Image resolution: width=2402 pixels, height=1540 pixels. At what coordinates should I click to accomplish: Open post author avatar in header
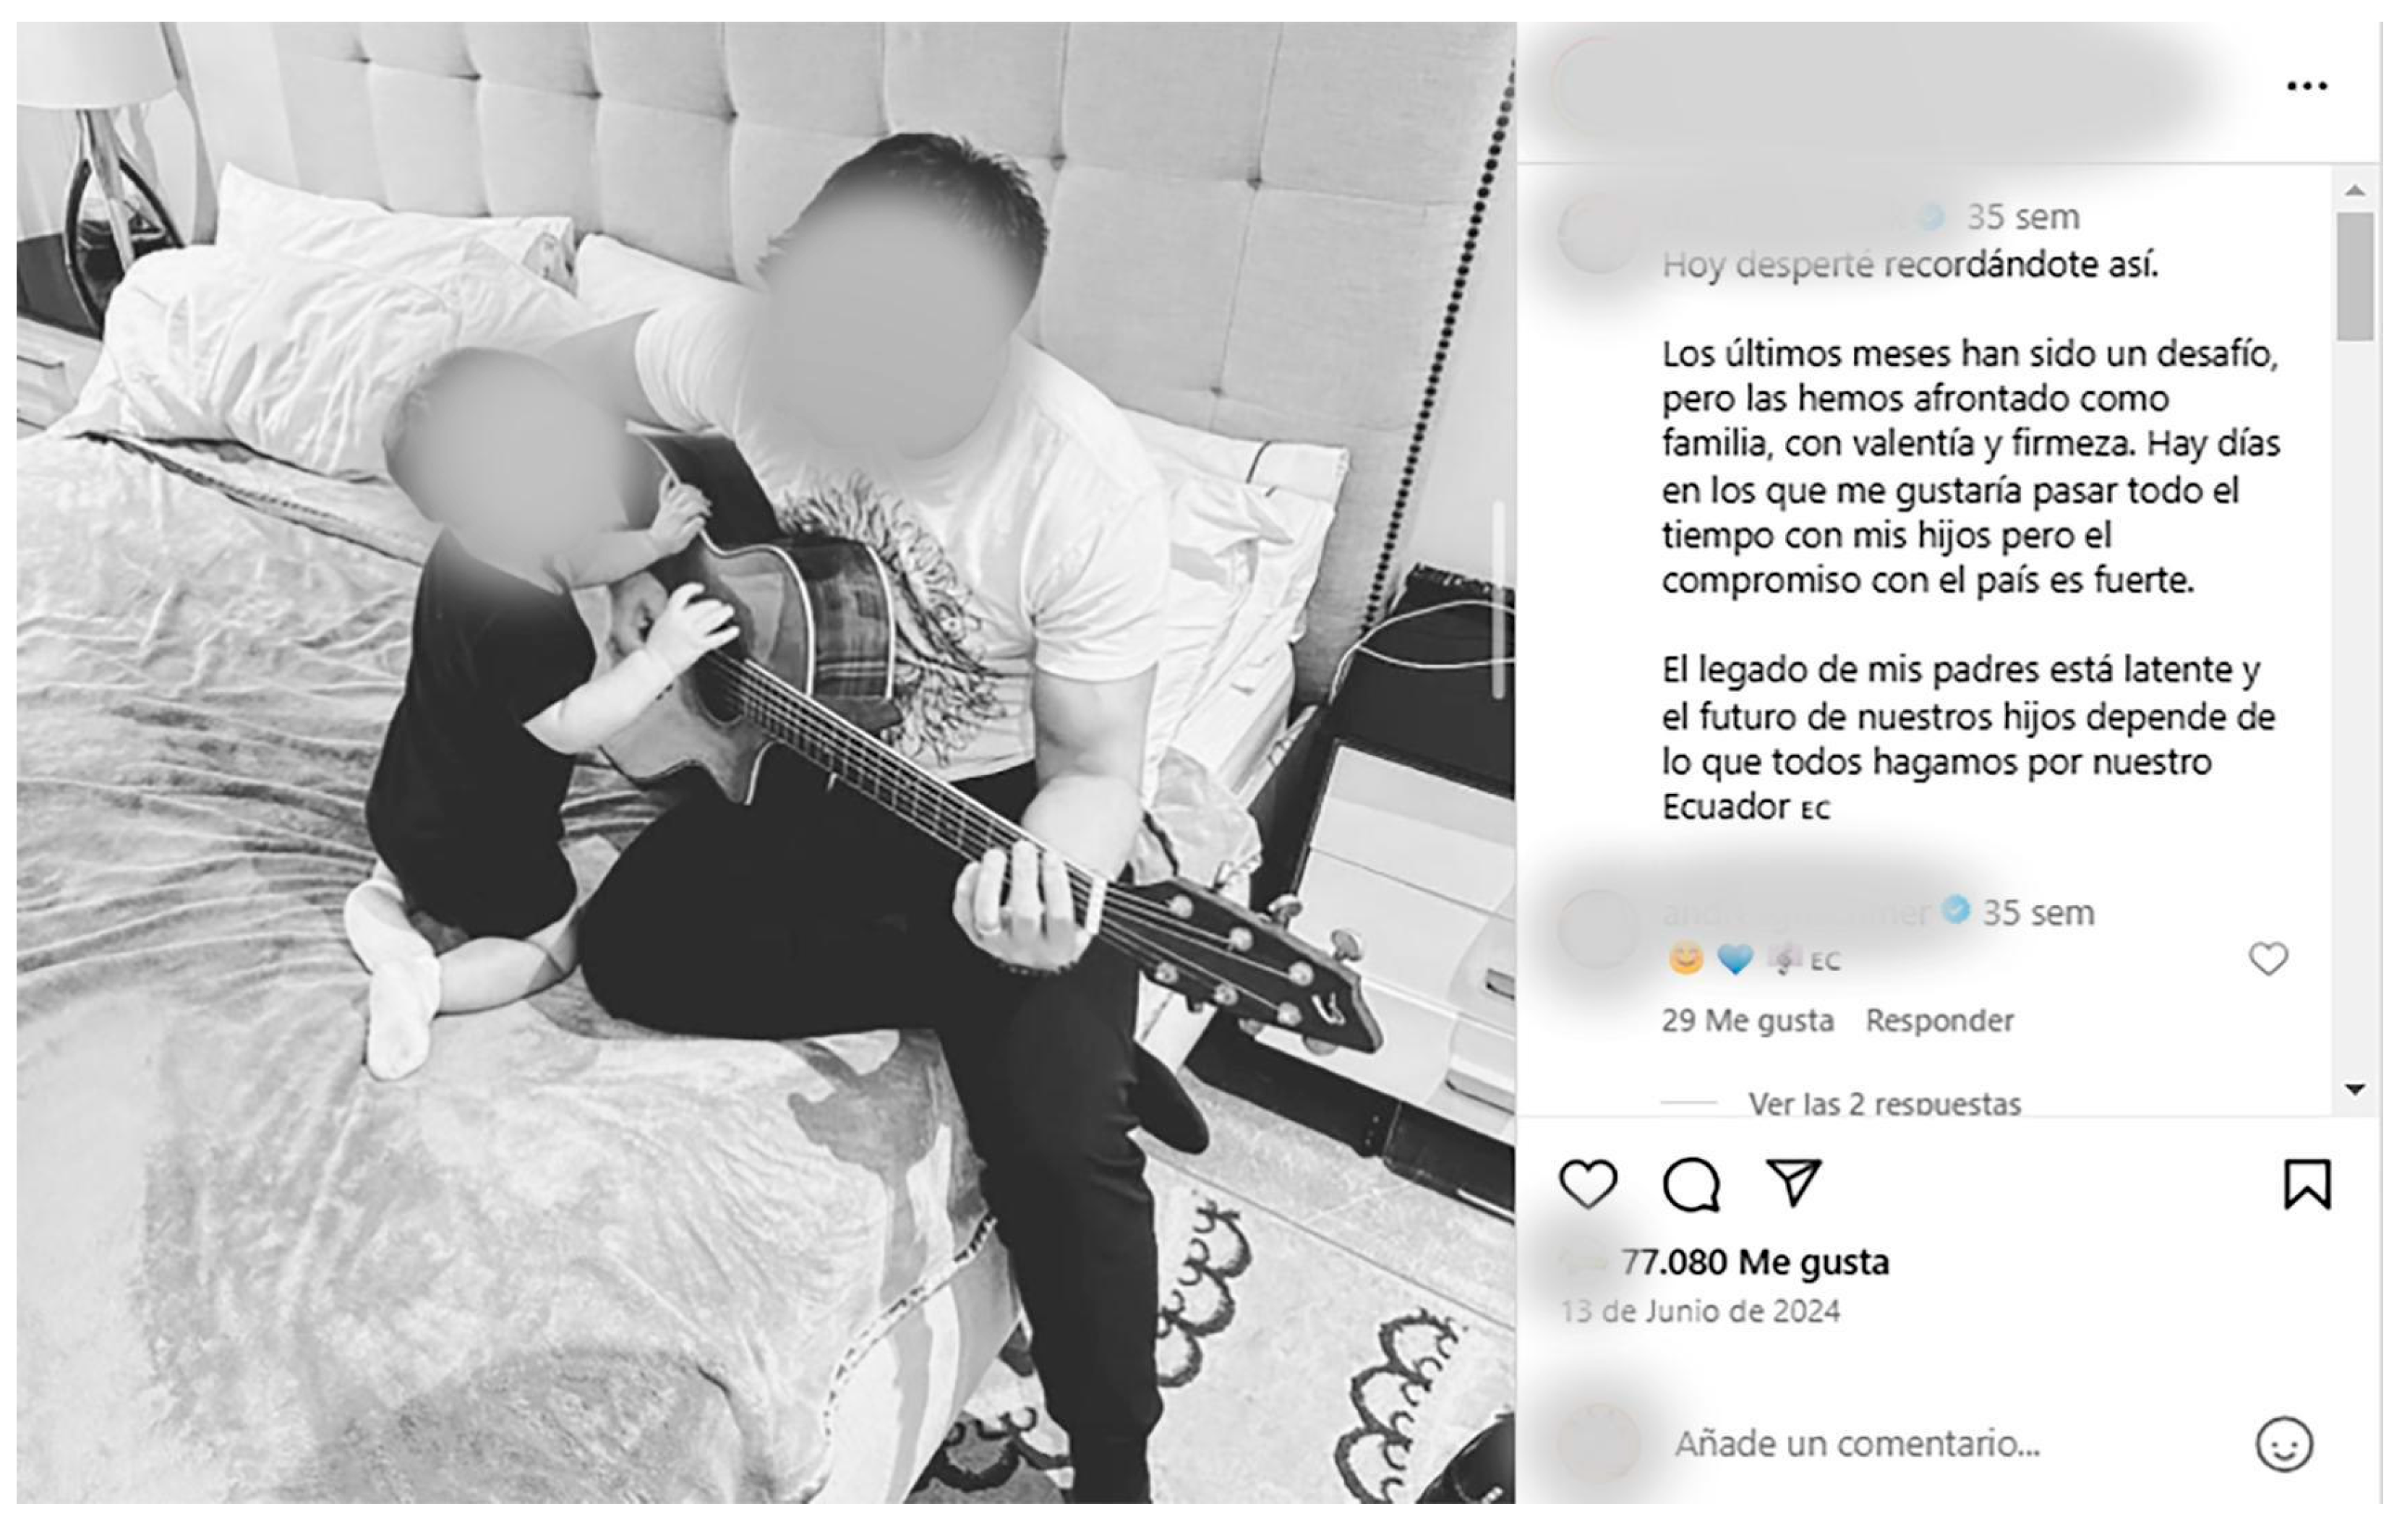coord(1593,86)
